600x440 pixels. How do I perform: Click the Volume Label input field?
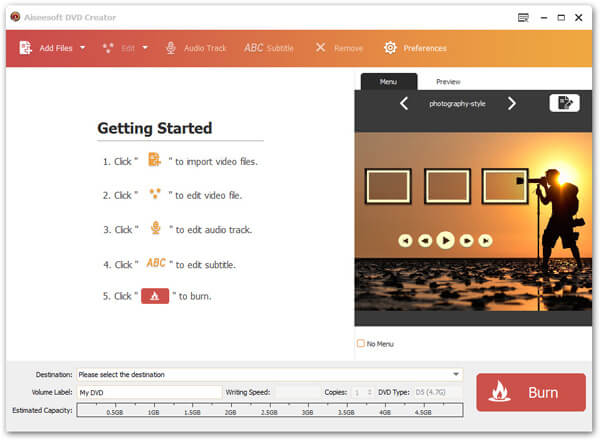149,392
